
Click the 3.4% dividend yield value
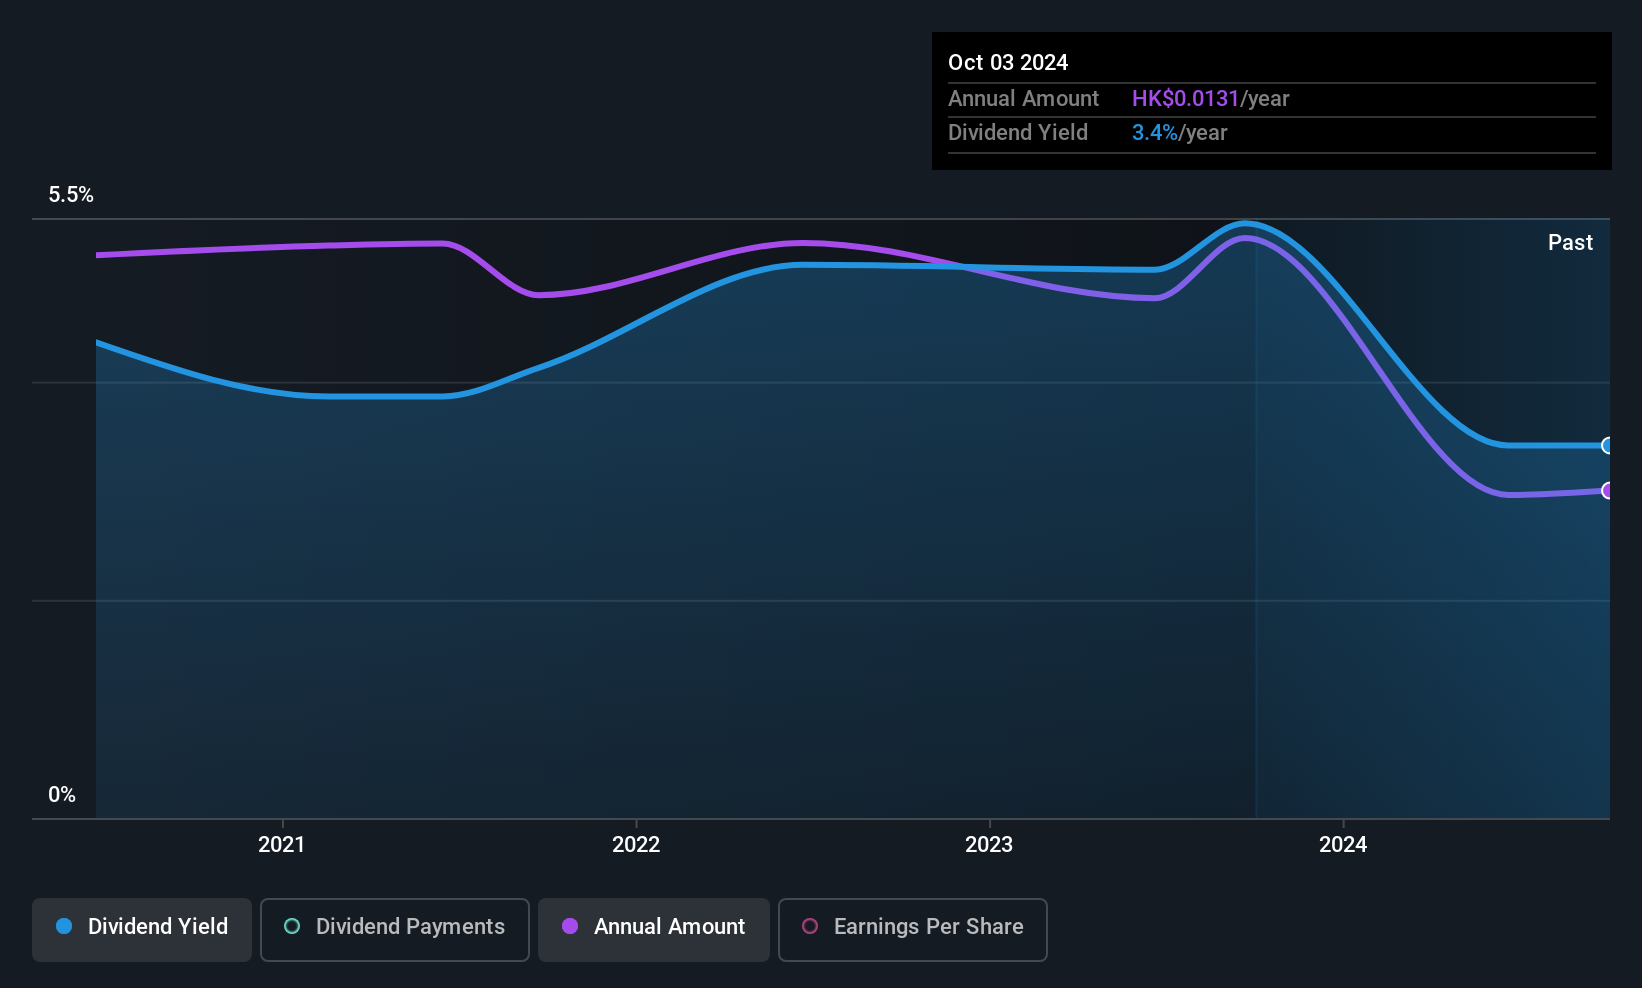pos(1155,132)
